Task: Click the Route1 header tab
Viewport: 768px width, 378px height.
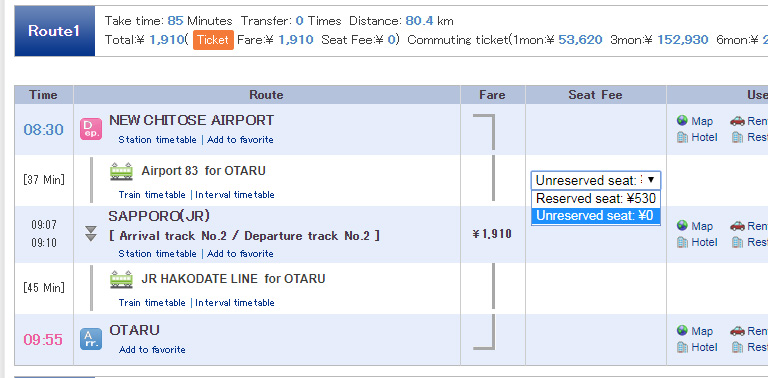Action: point(54,31)
